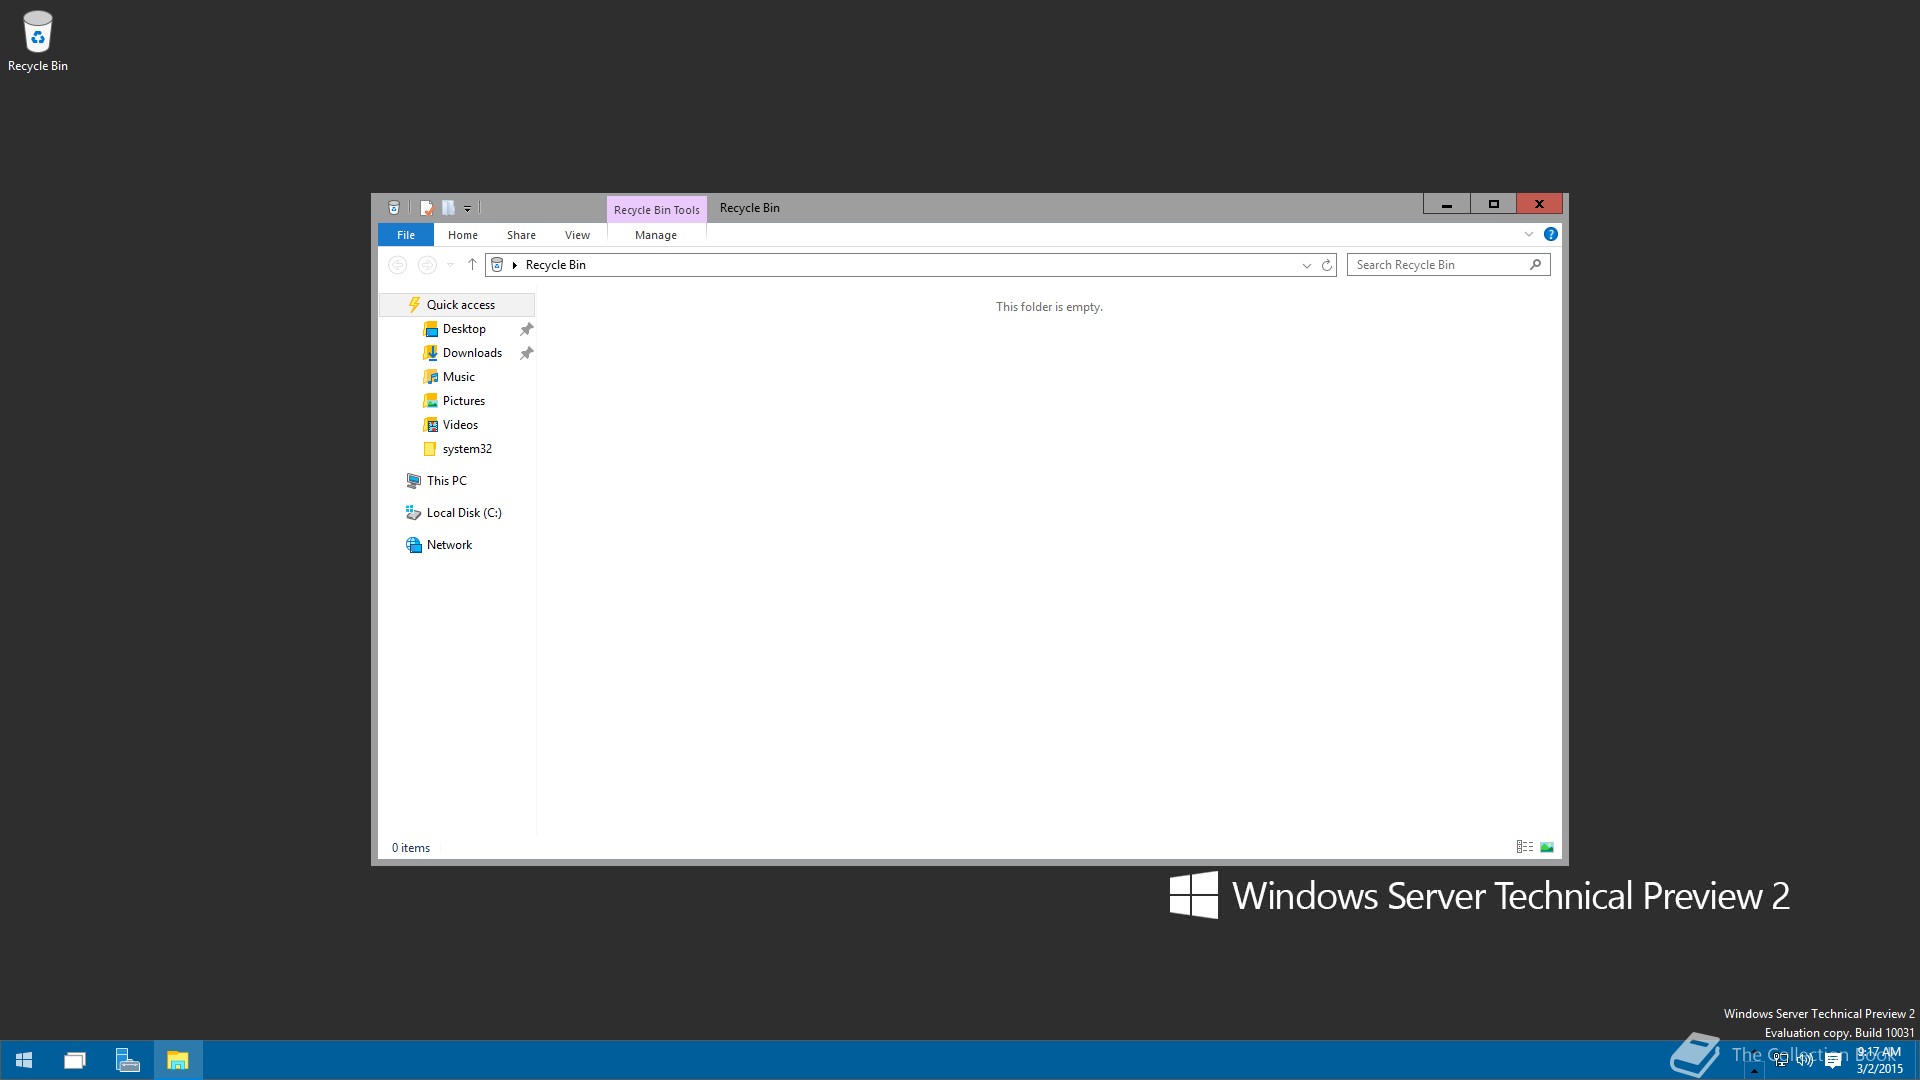Show hidden system tray icons
This screenshot has height=1080, width=1920.
tap(1754, 1069)
